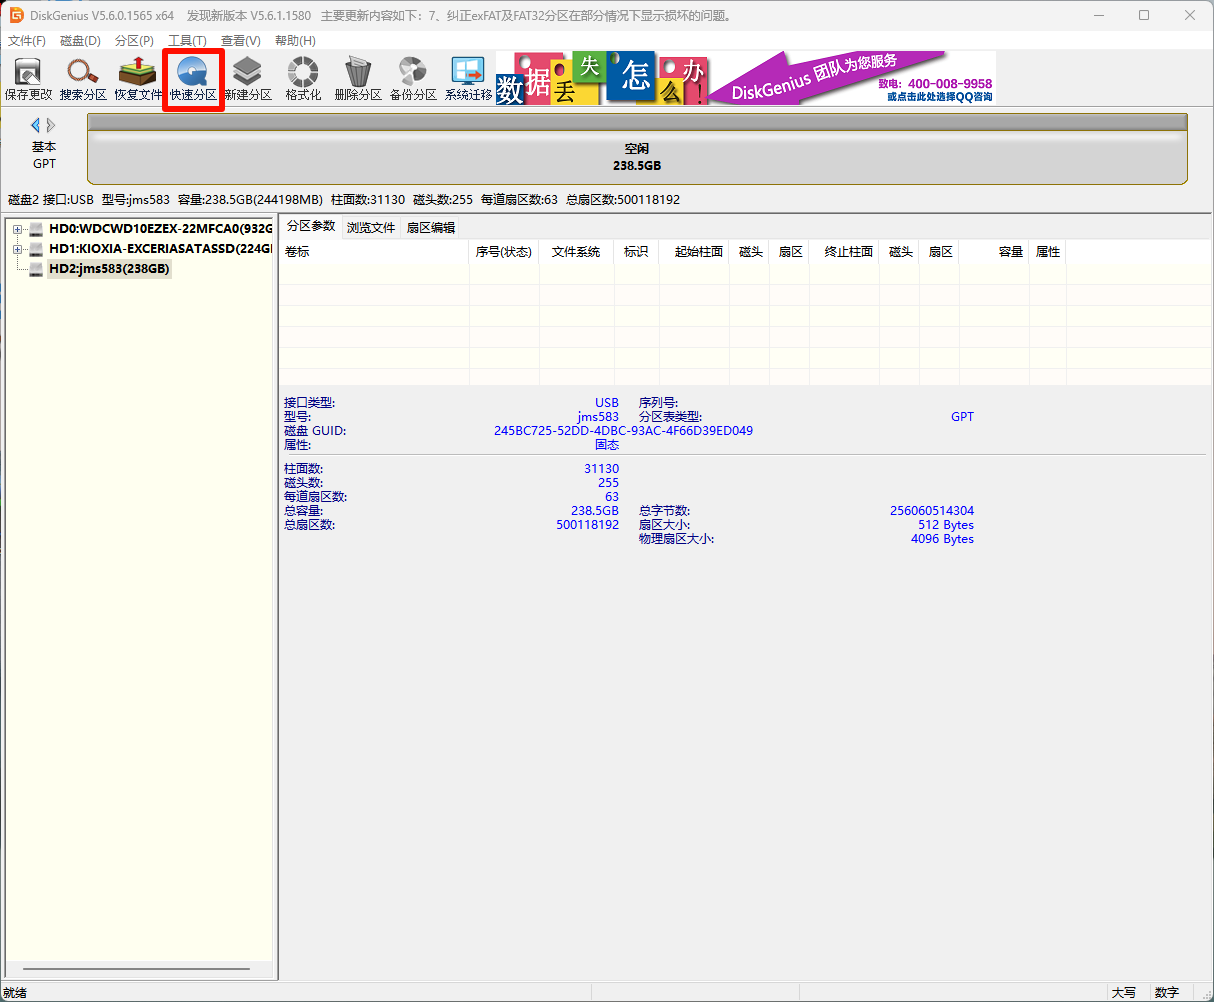Open the 备份分区 backup partition tool
The image size is (1214, 1002).
[x=413, y=78]
